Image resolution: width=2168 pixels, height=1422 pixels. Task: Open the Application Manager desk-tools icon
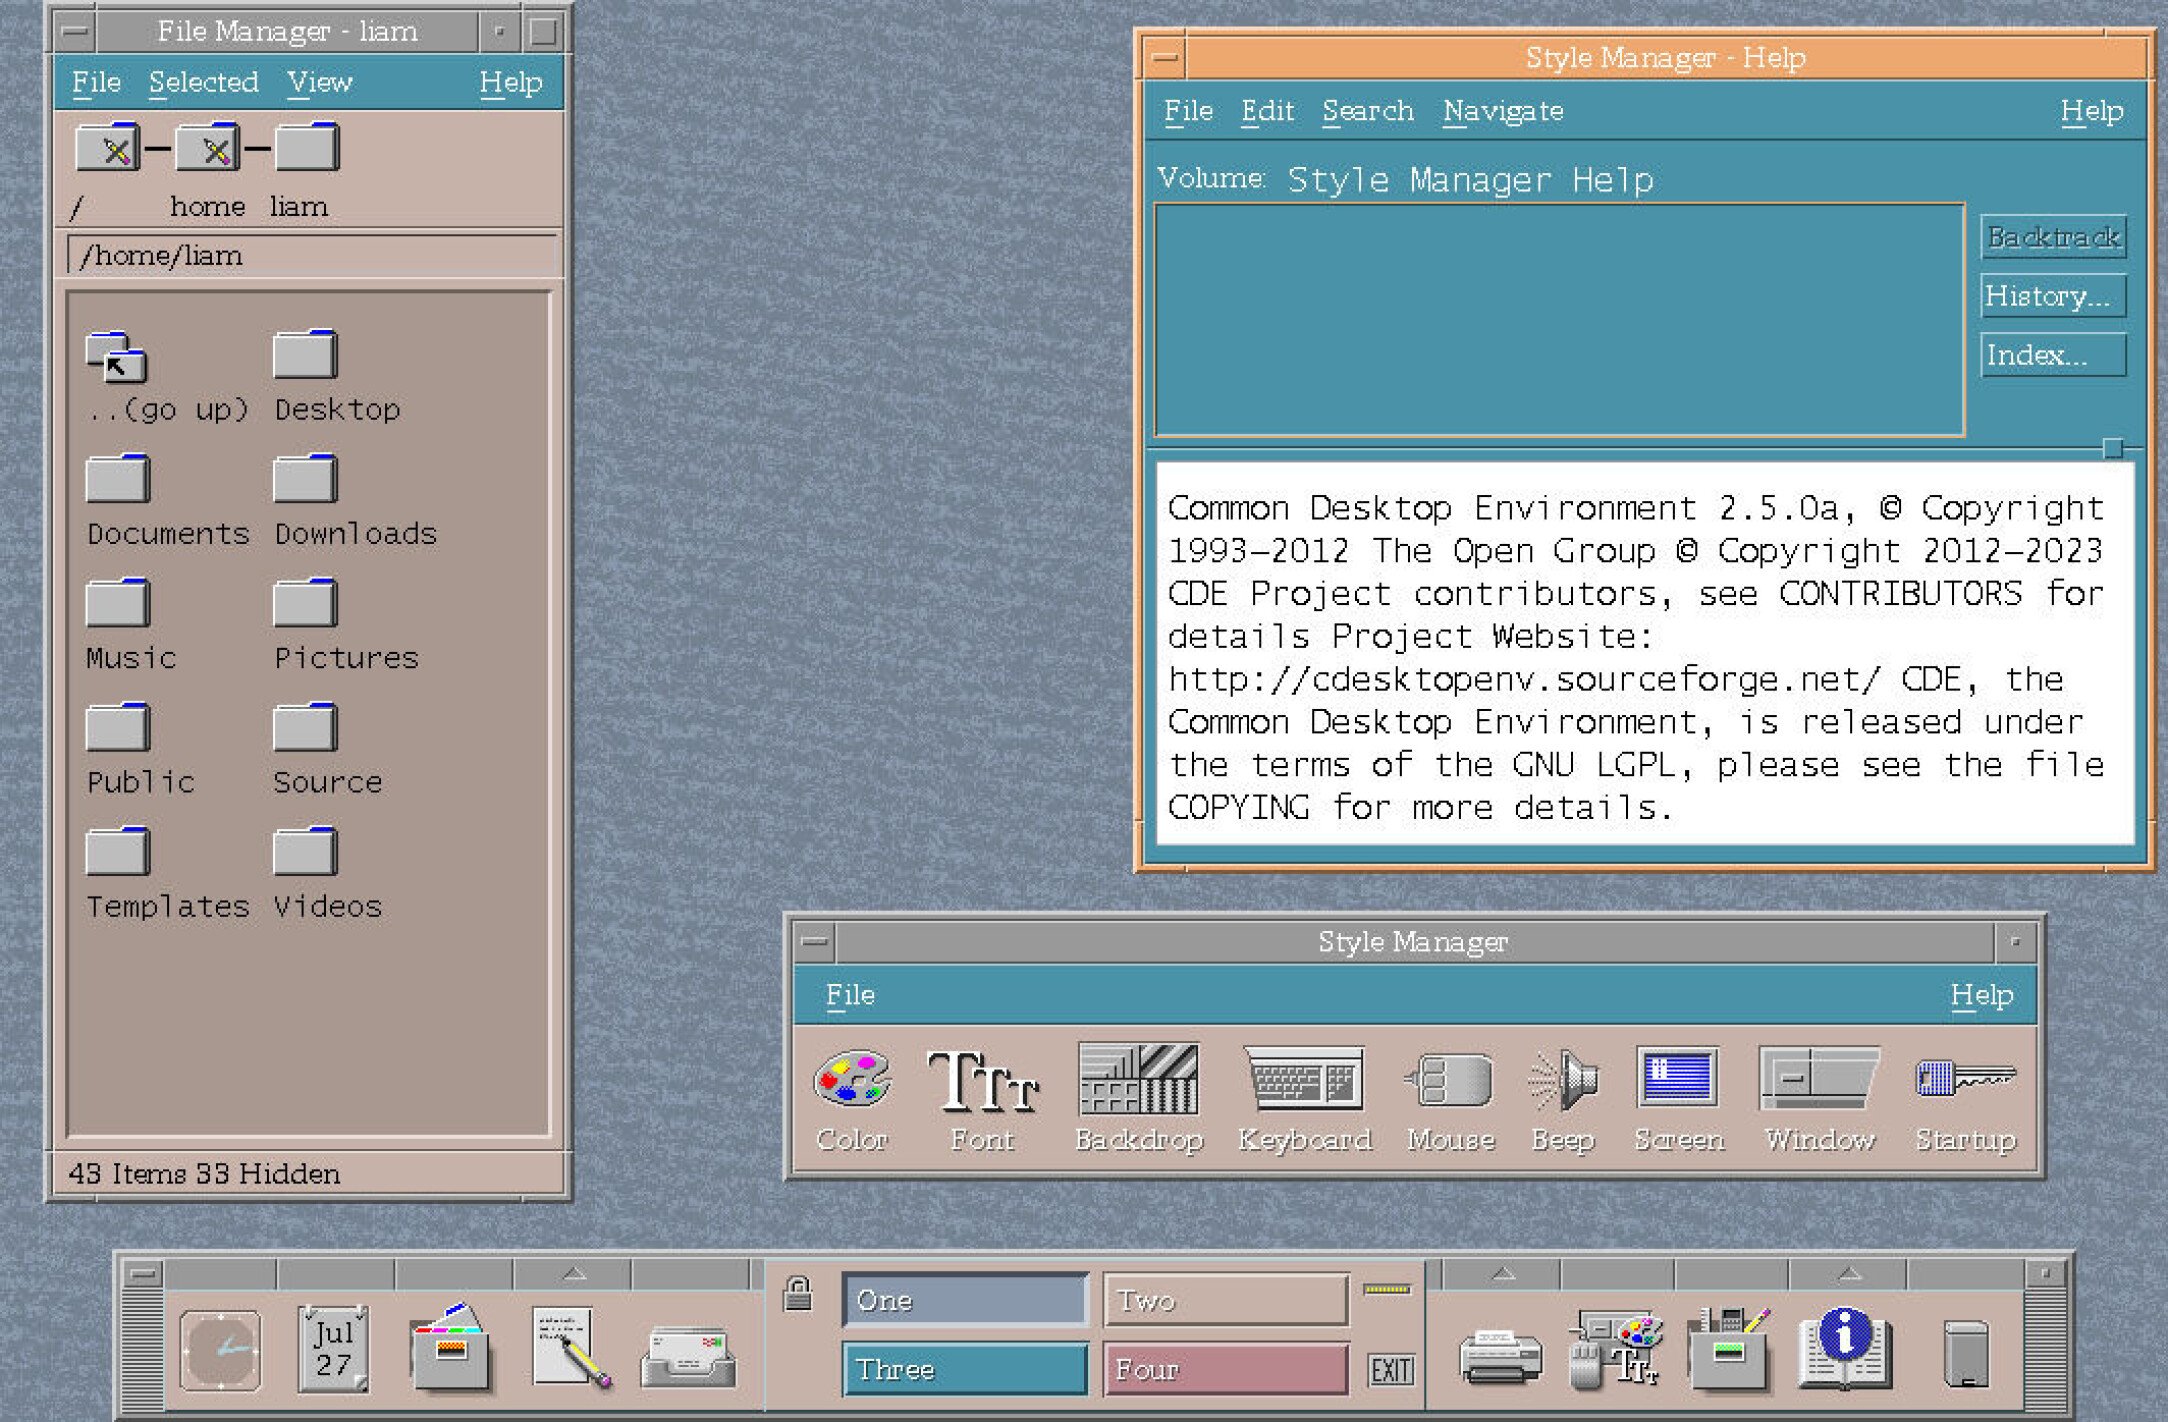[x=1728, y=1349]
